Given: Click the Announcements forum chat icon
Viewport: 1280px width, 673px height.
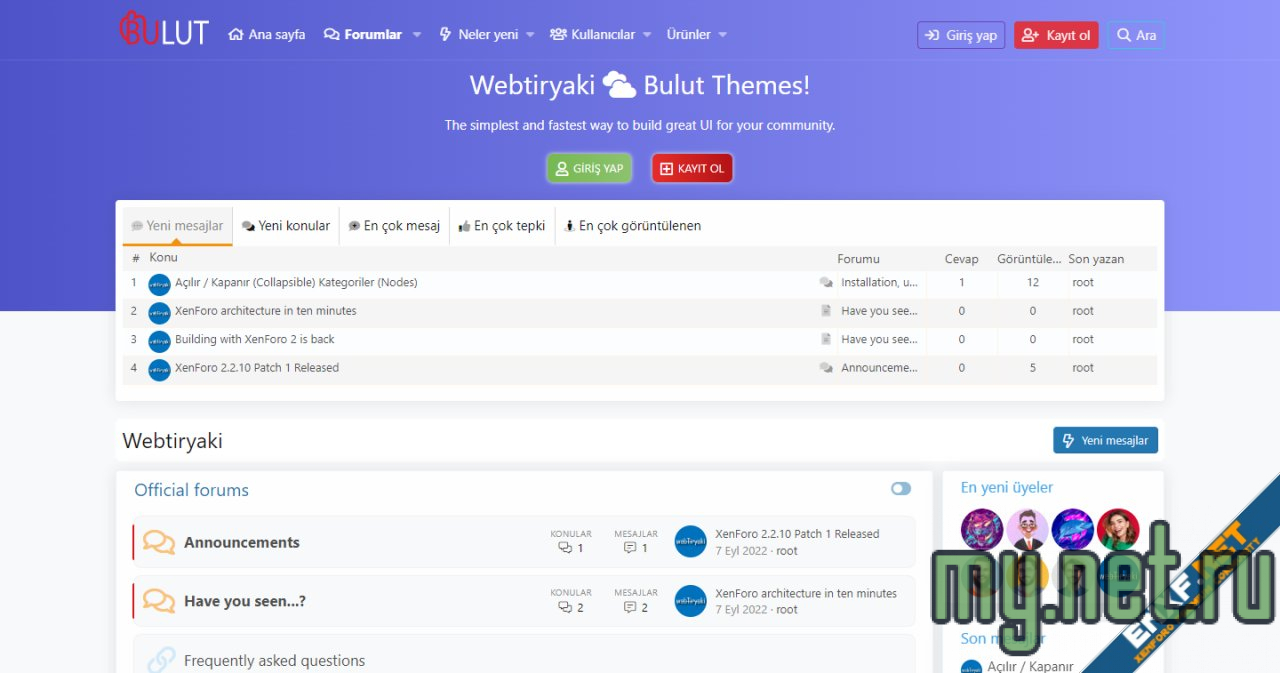Looking at the screenshot, I should tap(158, 541).
